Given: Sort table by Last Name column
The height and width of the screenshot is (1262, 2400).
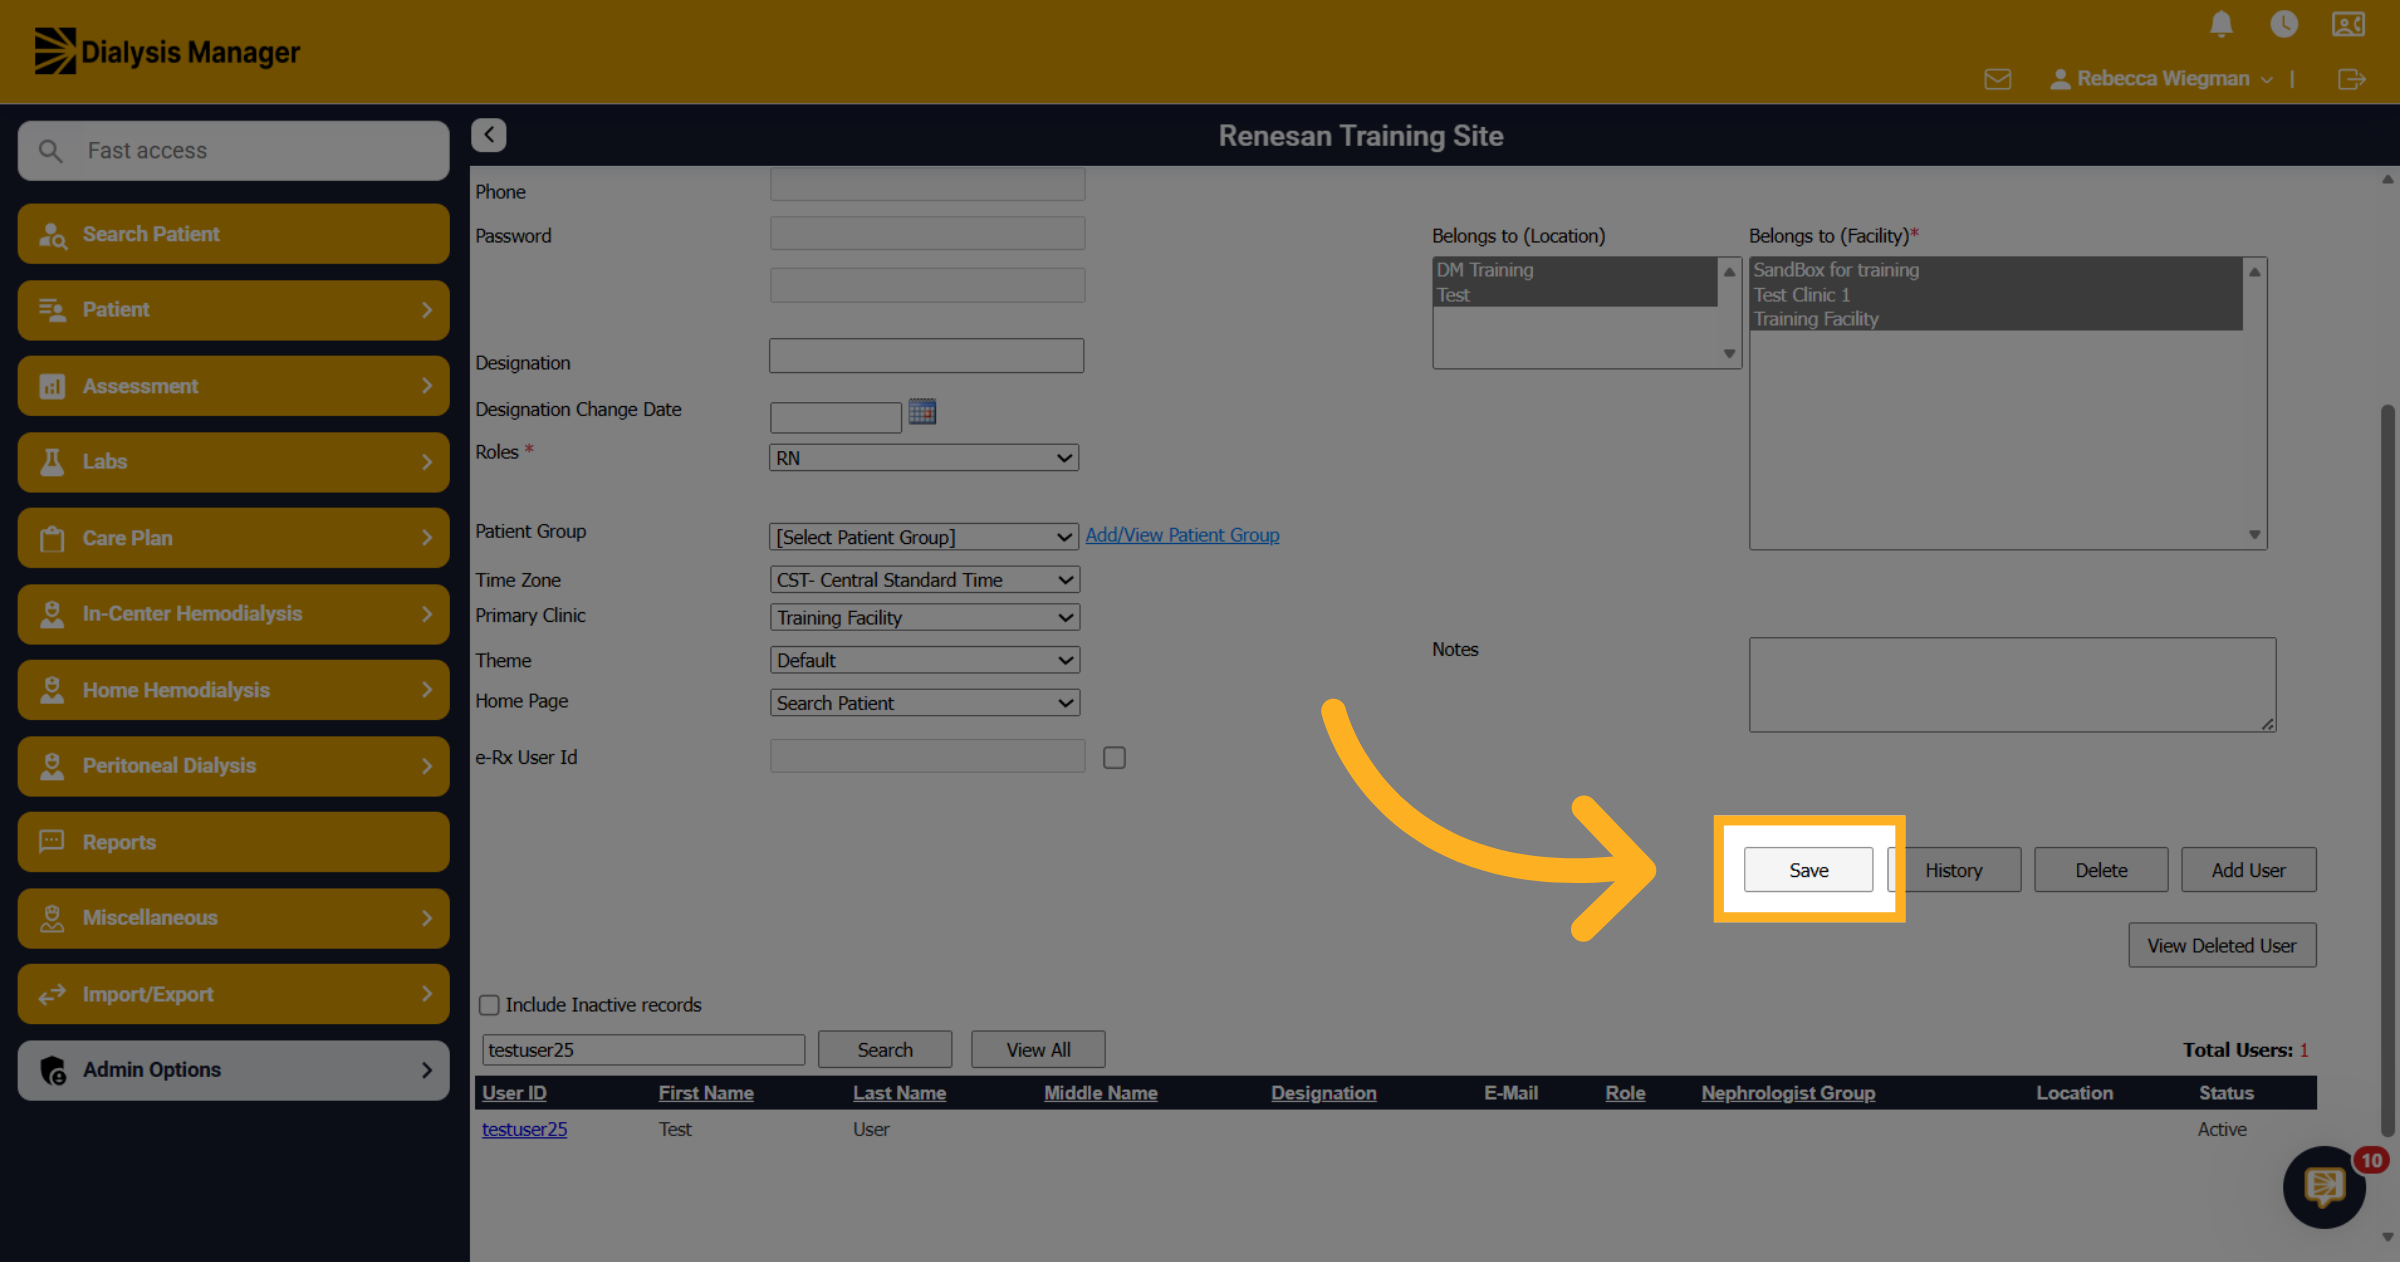Looking at the screenshot, I should 899,1093.
